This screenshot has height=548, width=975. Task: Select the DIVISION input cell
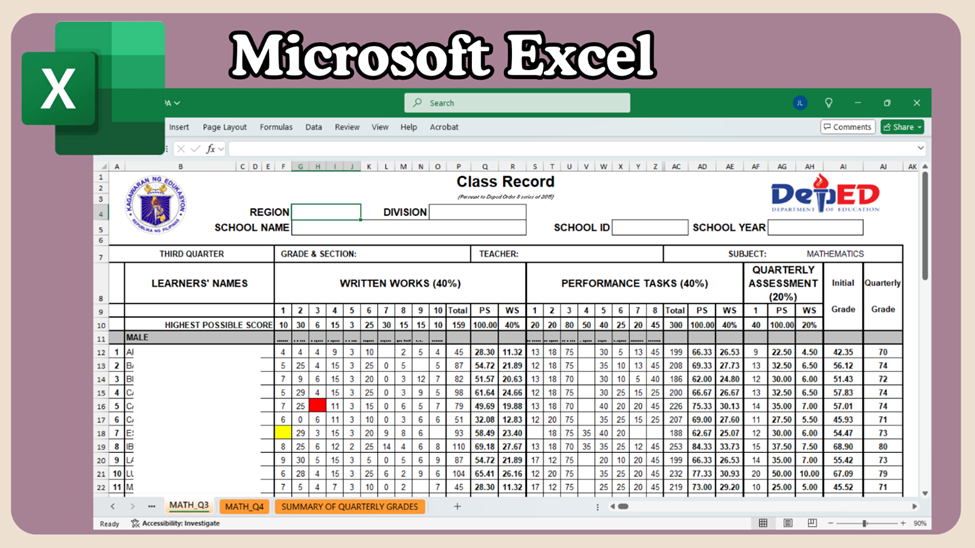coord(478,212)
